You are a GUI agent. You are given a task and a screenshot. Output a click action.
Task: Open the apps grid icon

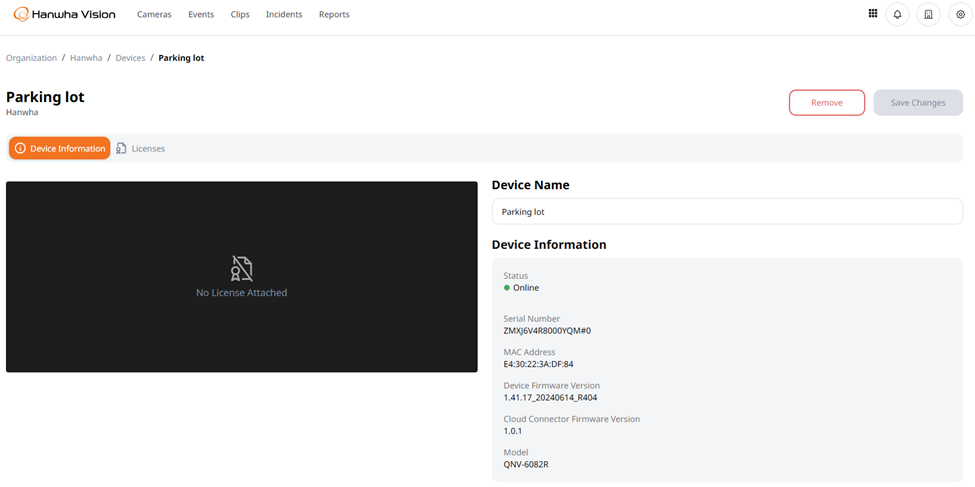pos(872,14)
